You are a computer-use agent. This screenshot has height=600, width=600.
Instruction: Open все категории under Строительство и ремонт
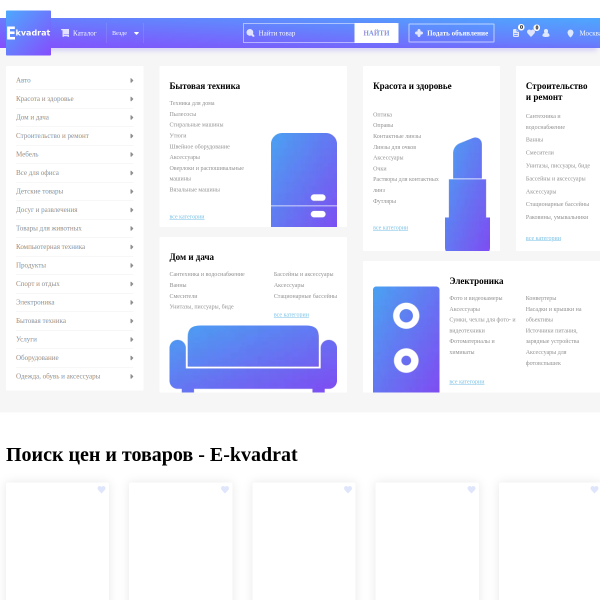tap(543, 238)
